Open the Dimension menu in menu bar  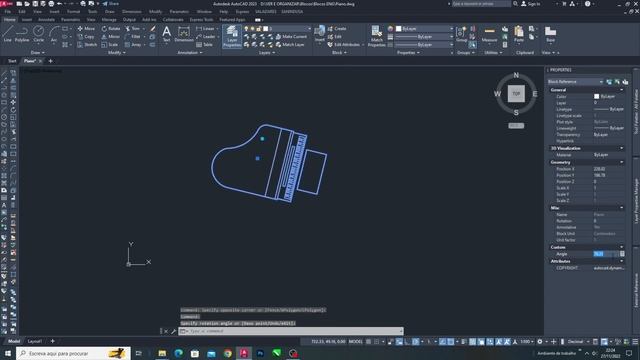pyautogui.click(x=132, y=12)
